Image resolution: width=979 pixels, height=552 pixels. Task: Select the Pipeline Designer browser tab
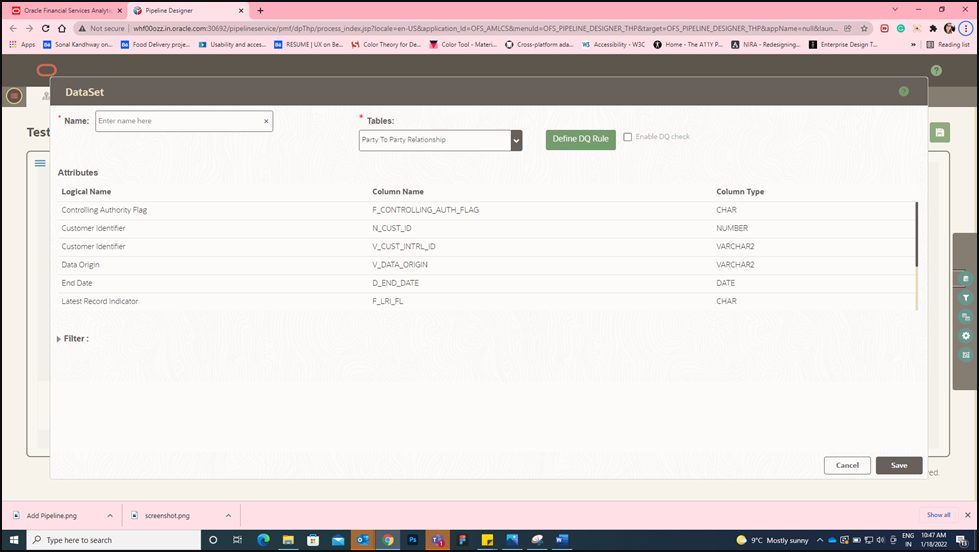pos(186,11)
